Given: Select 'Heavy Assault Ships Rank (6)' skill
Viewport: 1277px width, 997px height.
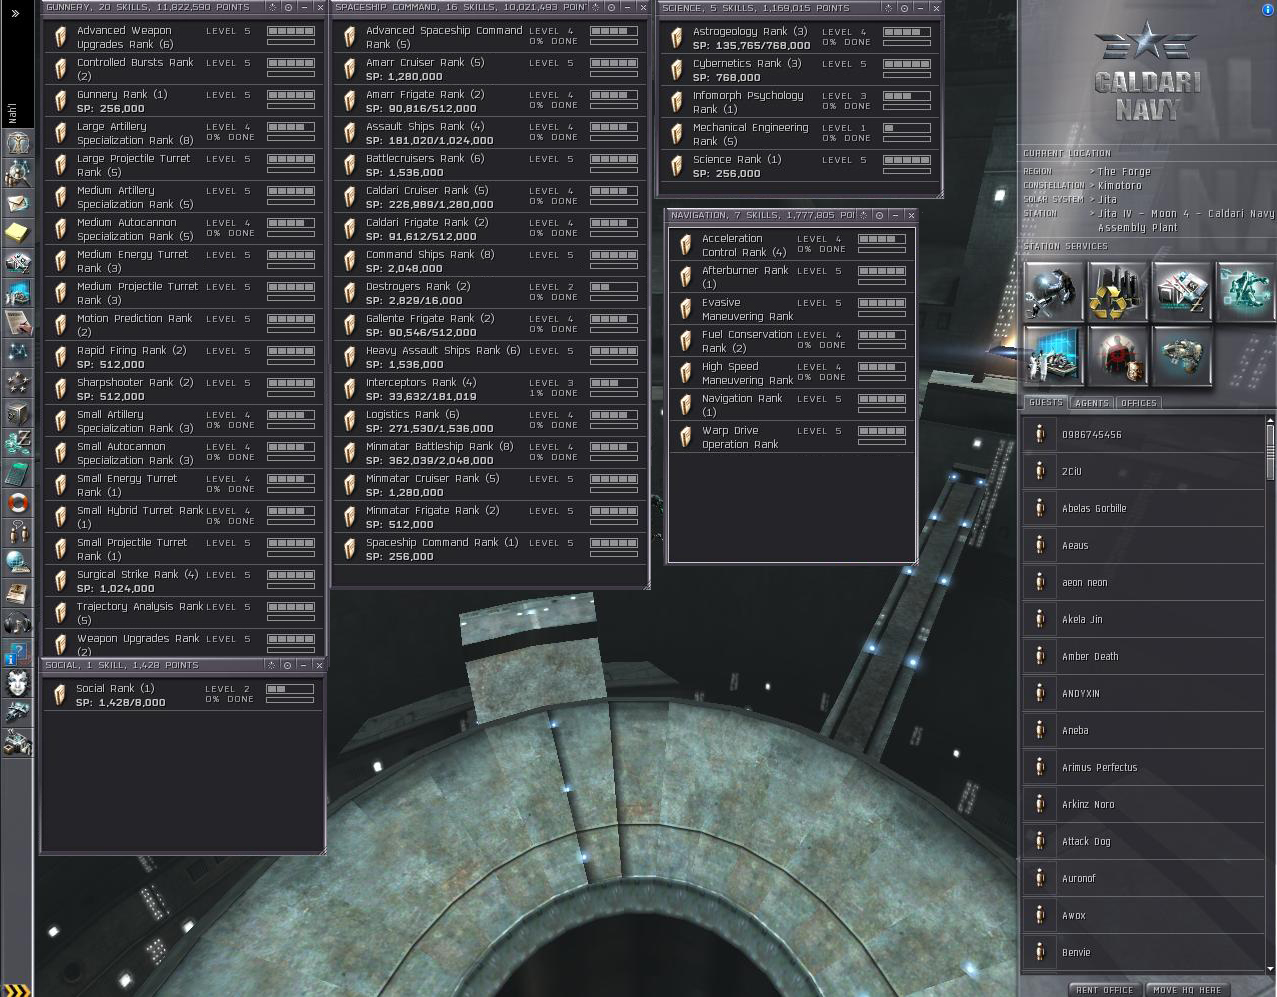Looking at the screenshot, I should (488, 357).
